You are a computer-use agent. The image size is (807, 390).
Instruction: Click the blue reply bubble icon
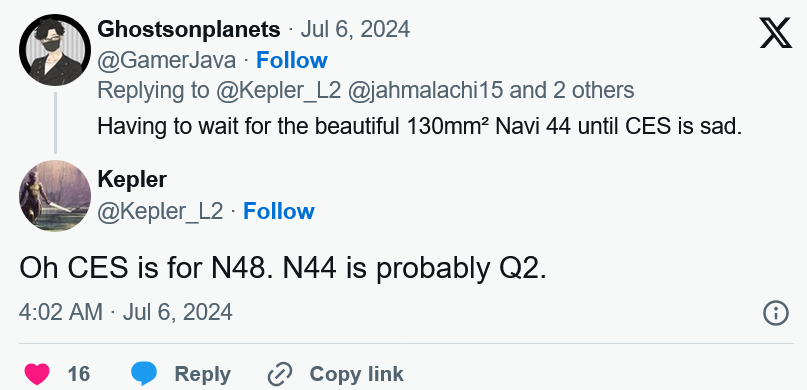[x=144, y=374]
